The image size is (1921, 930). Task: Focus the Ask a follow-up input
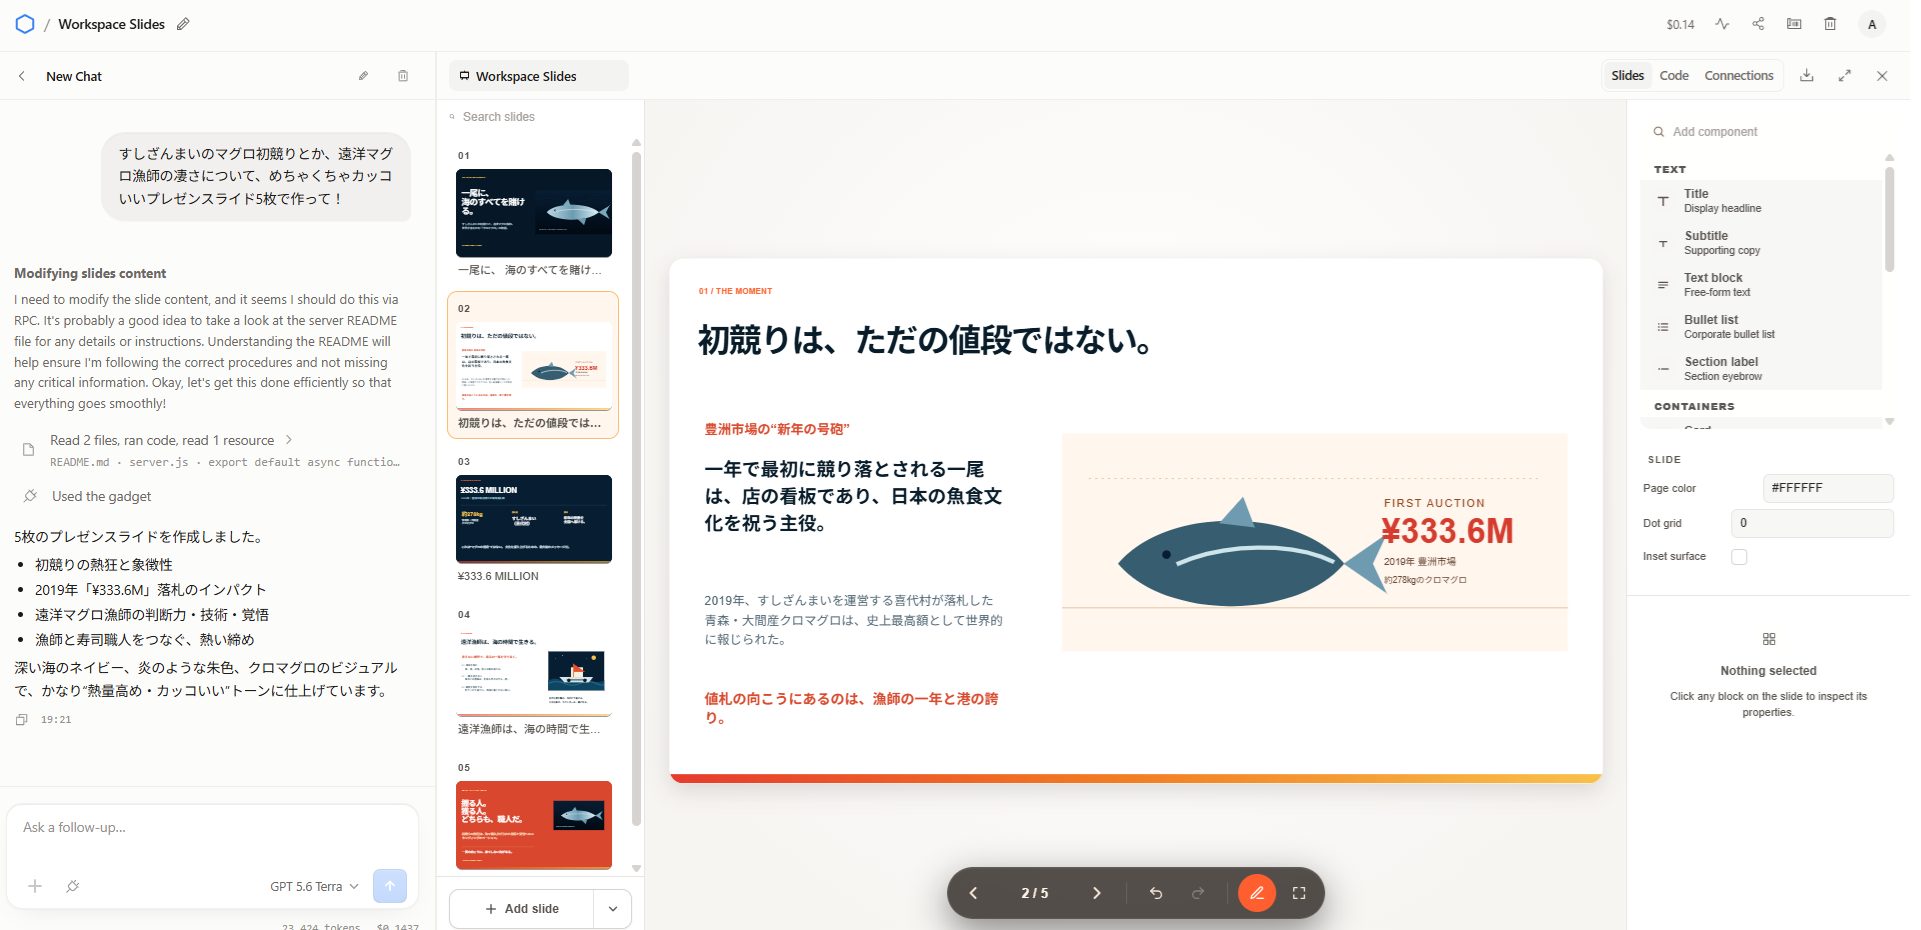[x=212, y=828]
